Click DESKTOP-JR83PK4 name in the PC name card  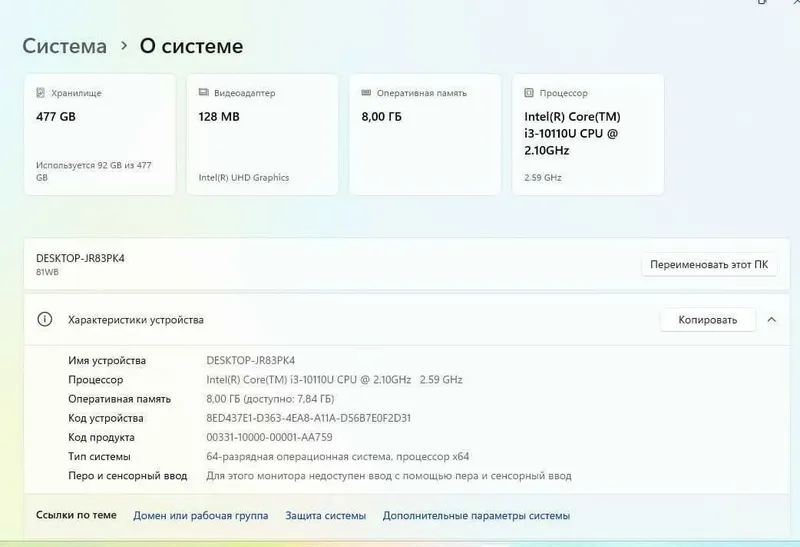point(80,258)
